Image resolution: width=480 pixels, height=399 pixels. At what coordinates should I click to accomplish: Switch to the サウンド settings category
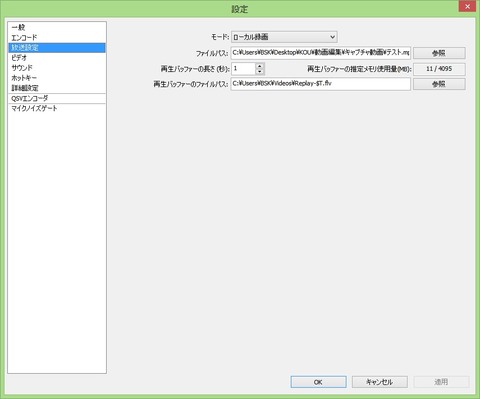point(57,68)
